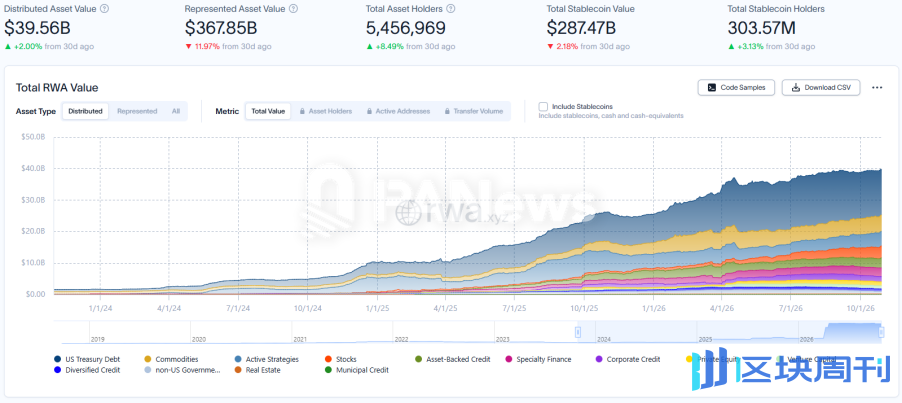
Task: Click the non-US Government legend color dot
Action: tap(148, 370)
